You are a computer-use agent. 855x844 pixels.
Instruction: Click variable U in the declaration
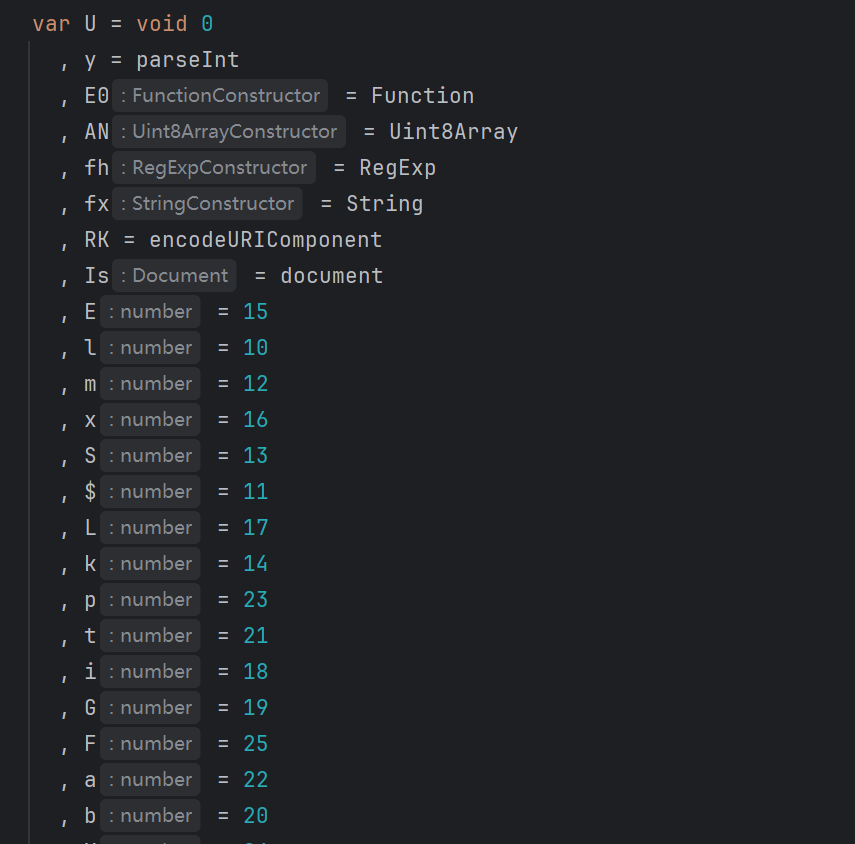(x=91, y=24)
